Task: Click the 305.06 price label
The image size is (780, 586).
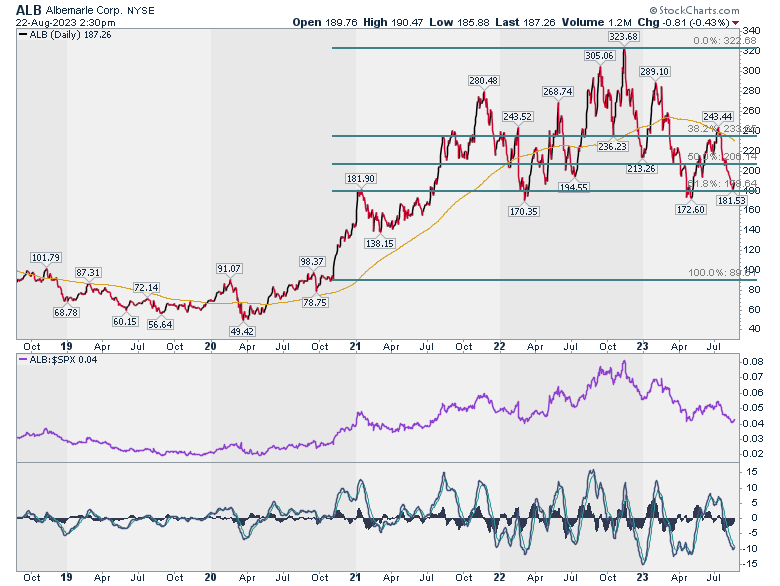Action: pos(599,56)
